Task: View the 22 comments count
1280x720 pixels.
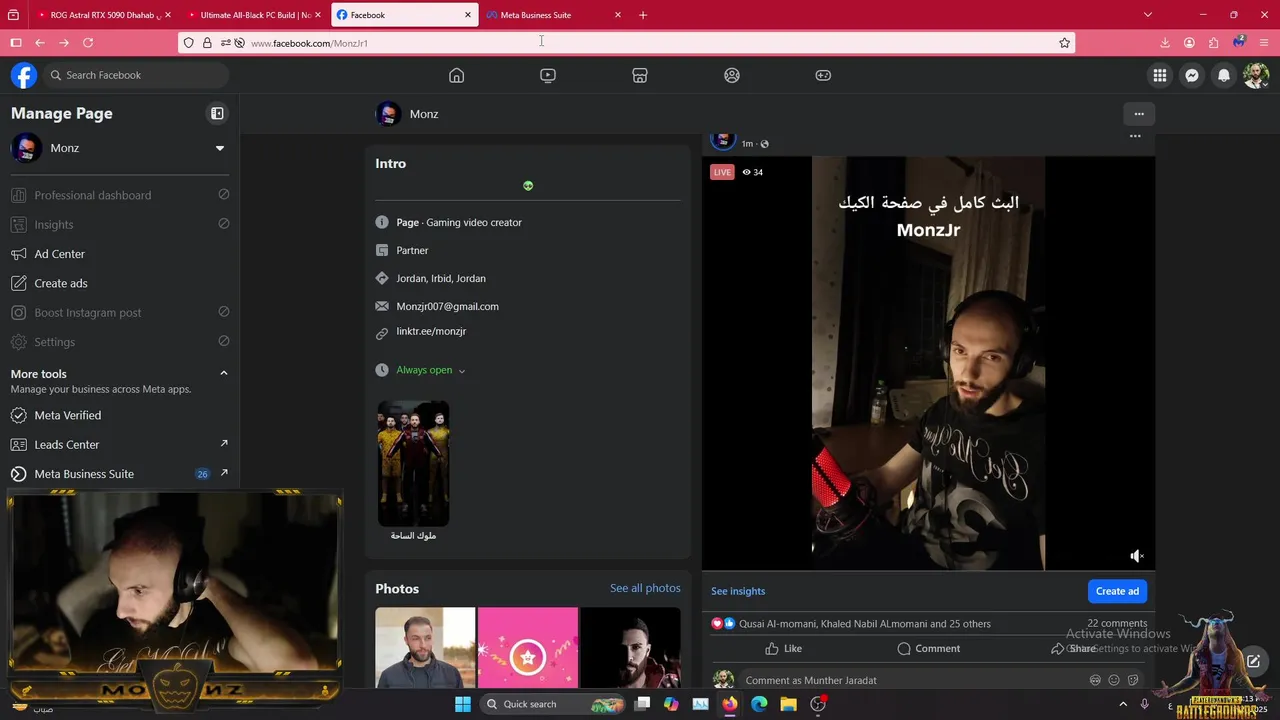Action: coord(1117,623)
